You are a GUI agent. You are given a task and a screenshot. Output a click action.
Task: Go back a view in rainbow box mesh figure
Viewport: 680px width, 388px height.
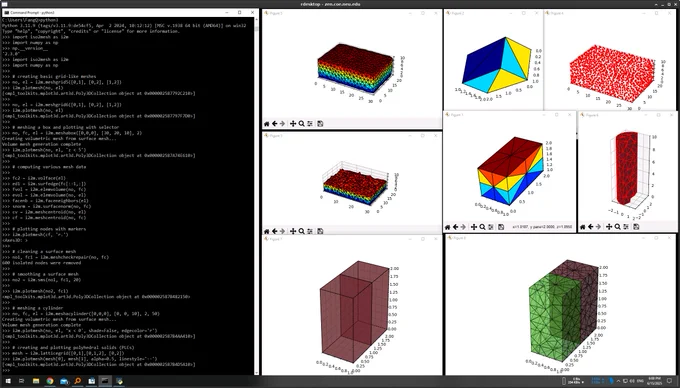pyautogui.click(x=275, y=124)
